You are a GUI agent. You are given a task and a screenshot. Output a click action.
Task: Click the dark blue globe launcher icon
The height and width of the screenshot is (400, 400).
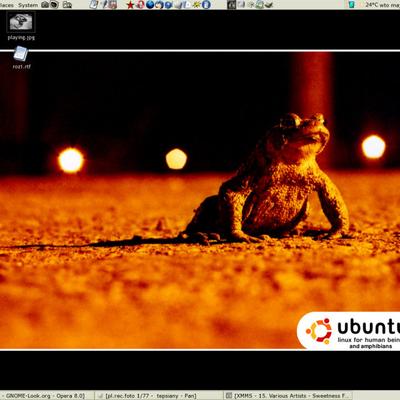150,5
